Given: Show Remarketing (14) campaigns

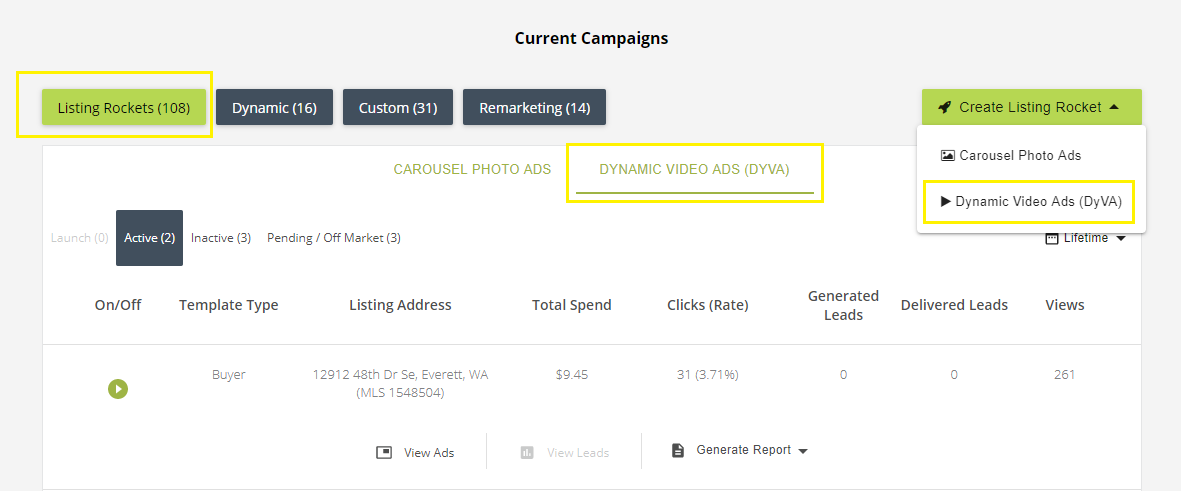Looking at the screenshot, I should point(534,107).
